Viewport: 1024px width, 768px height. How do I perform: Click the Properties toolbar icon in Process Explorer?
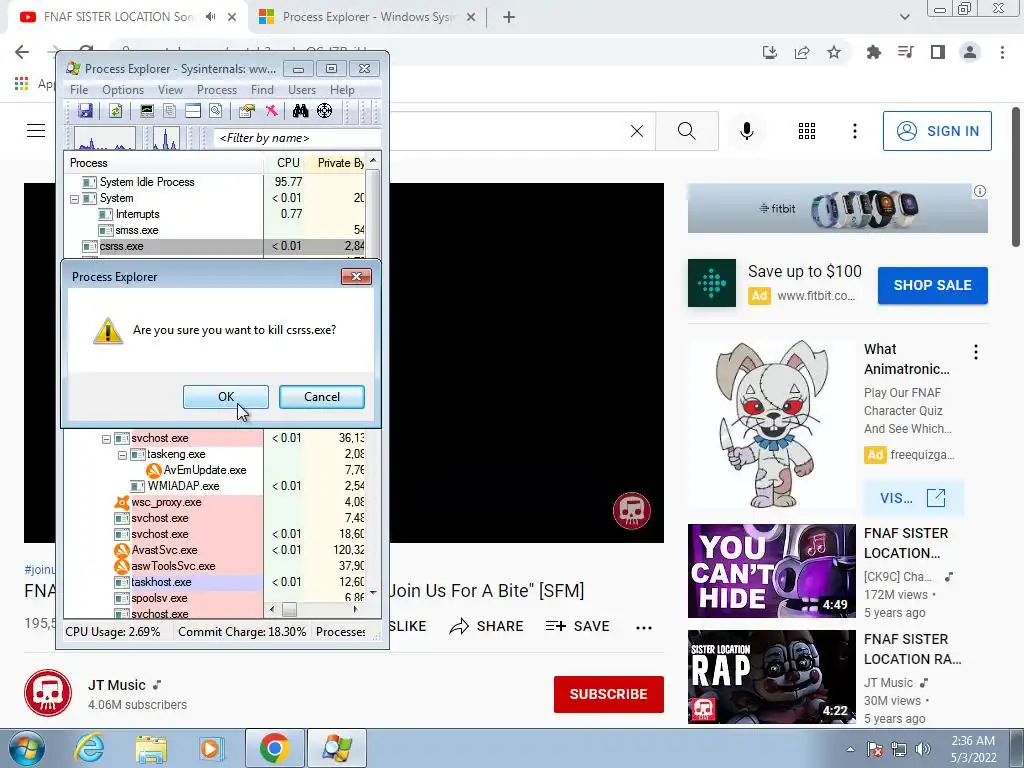[x=246, y=111]
